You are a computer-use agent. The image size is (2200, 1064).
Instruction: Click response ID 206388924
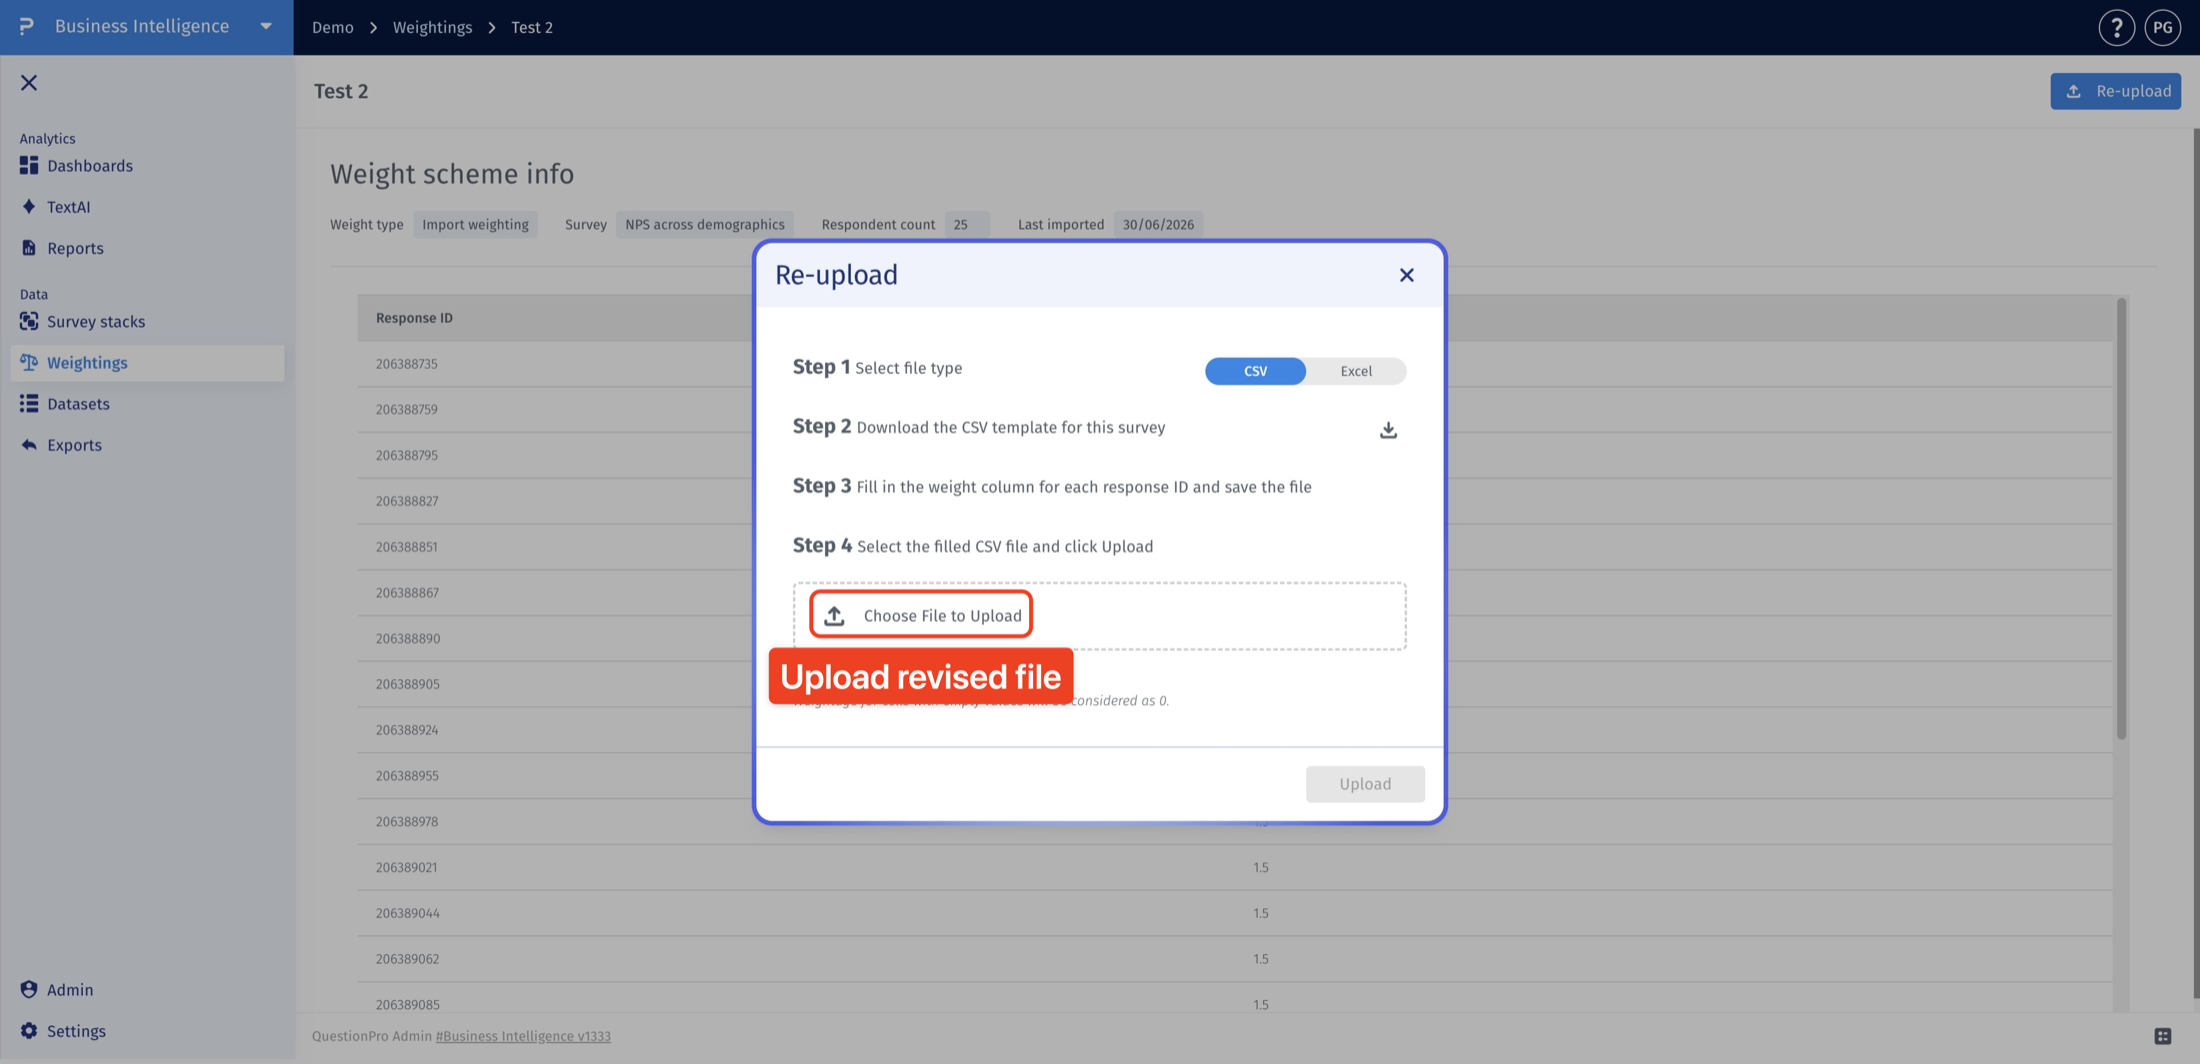pos(406,730)
